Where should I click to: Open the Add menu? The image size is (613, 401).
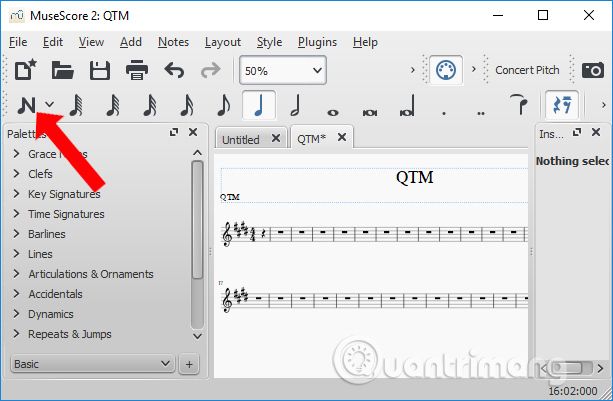(131, 42)
